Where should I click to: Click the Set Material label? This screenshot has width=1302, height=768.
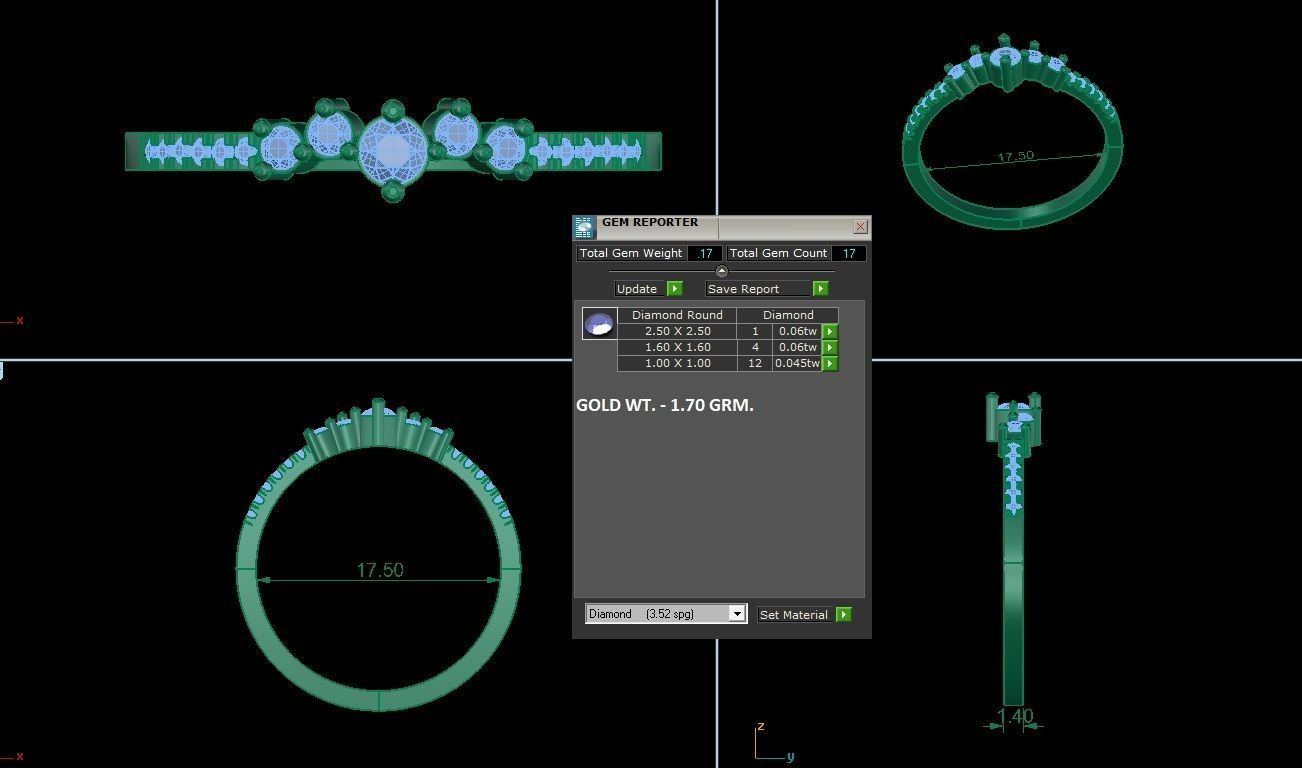tap(794, 615)
